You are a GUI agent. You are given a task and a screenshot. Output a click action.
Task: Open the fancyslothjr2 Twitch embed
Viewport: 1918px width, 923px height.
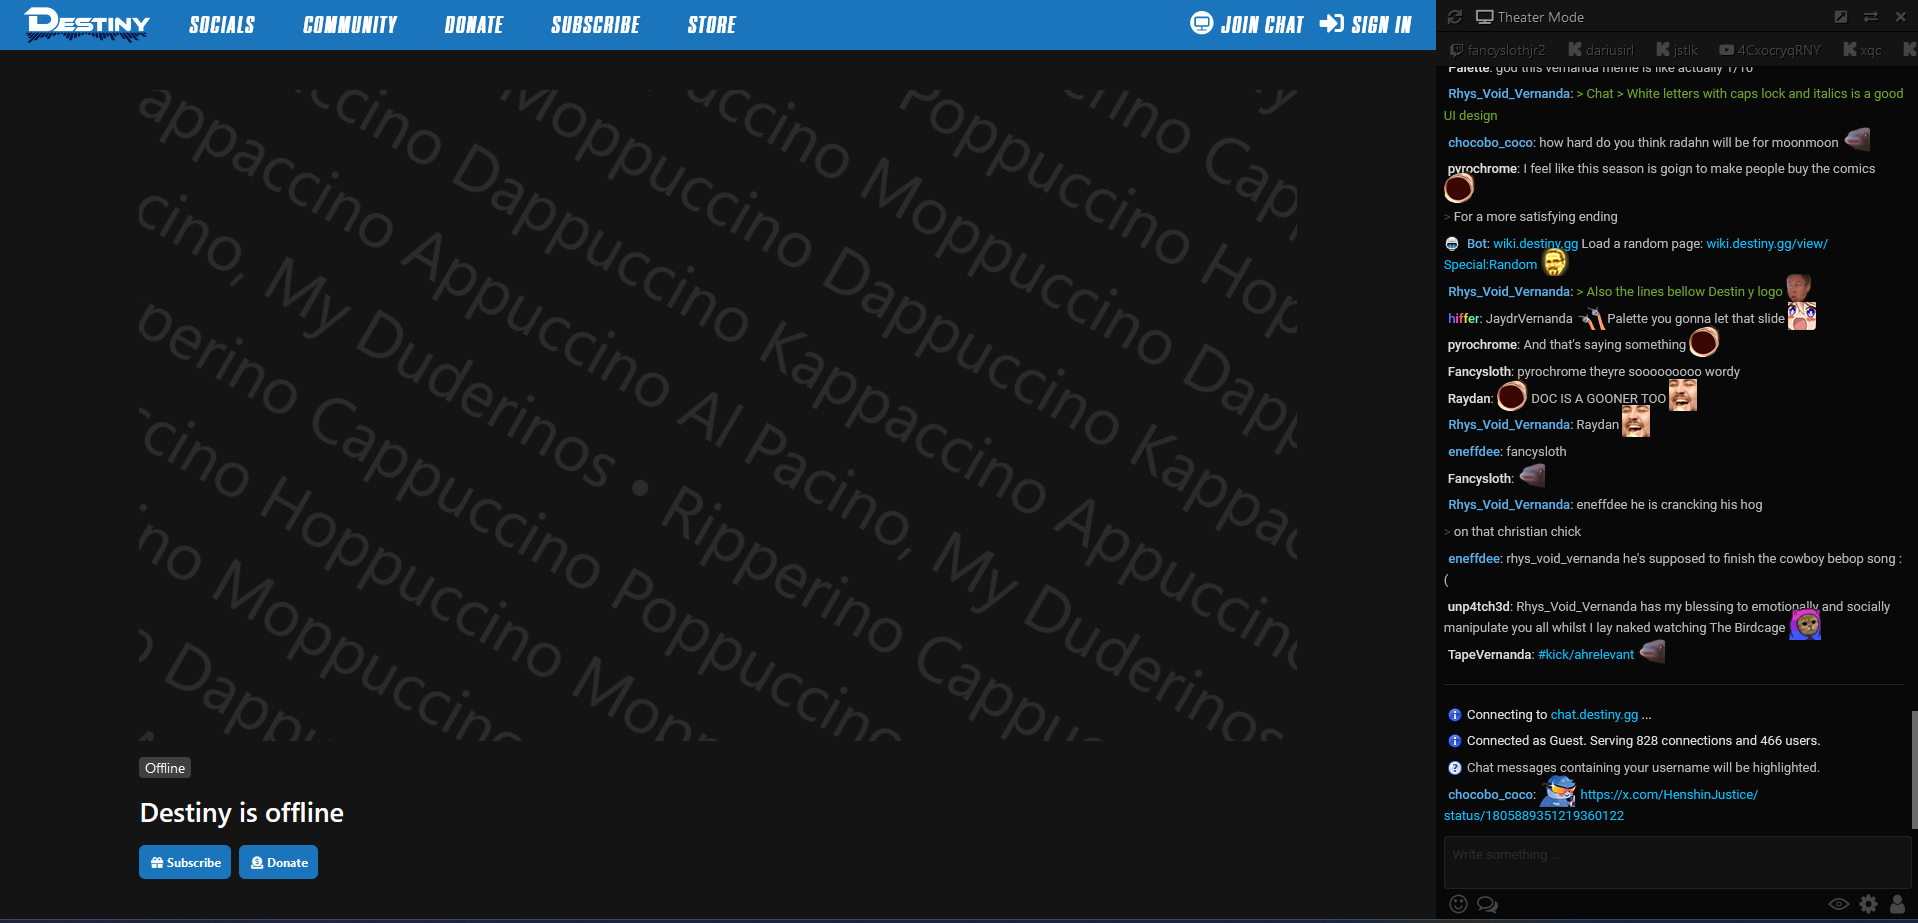pyautogui.click(x=1497, y=50)
